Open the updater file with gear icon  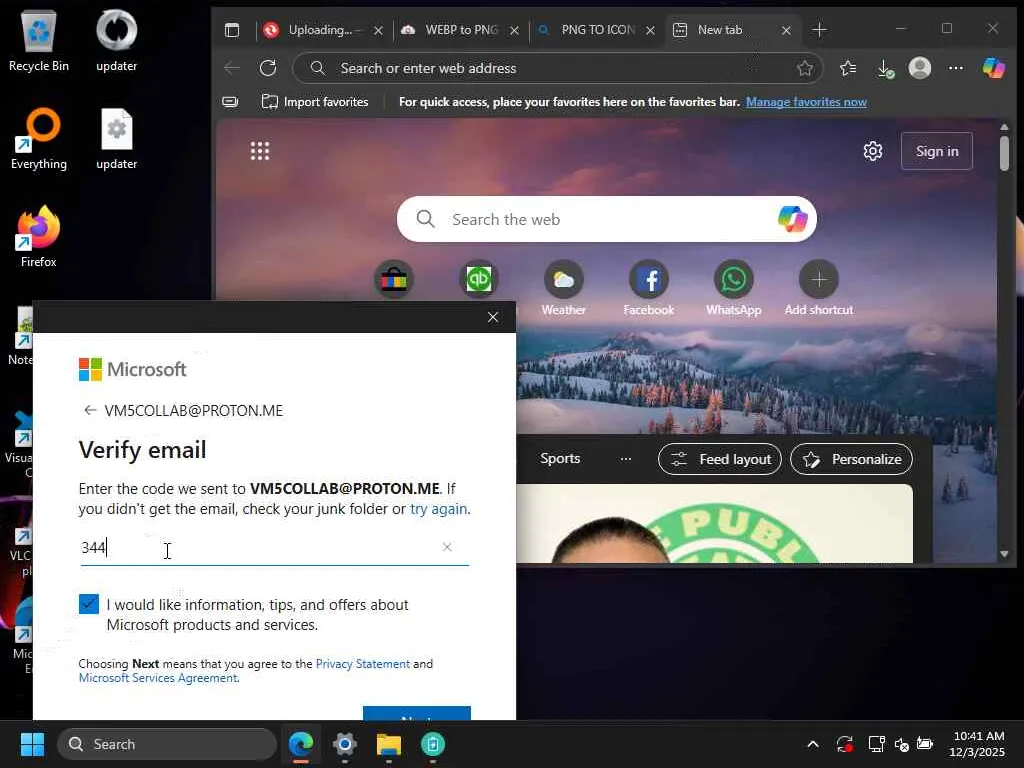[x=116, y=138]
